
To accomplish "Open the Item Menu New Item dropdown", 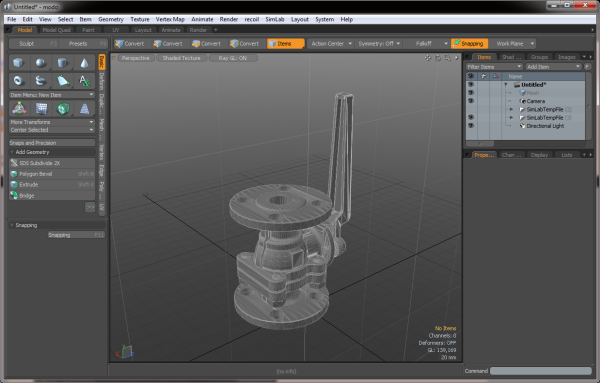I will (x=52, y=95).
